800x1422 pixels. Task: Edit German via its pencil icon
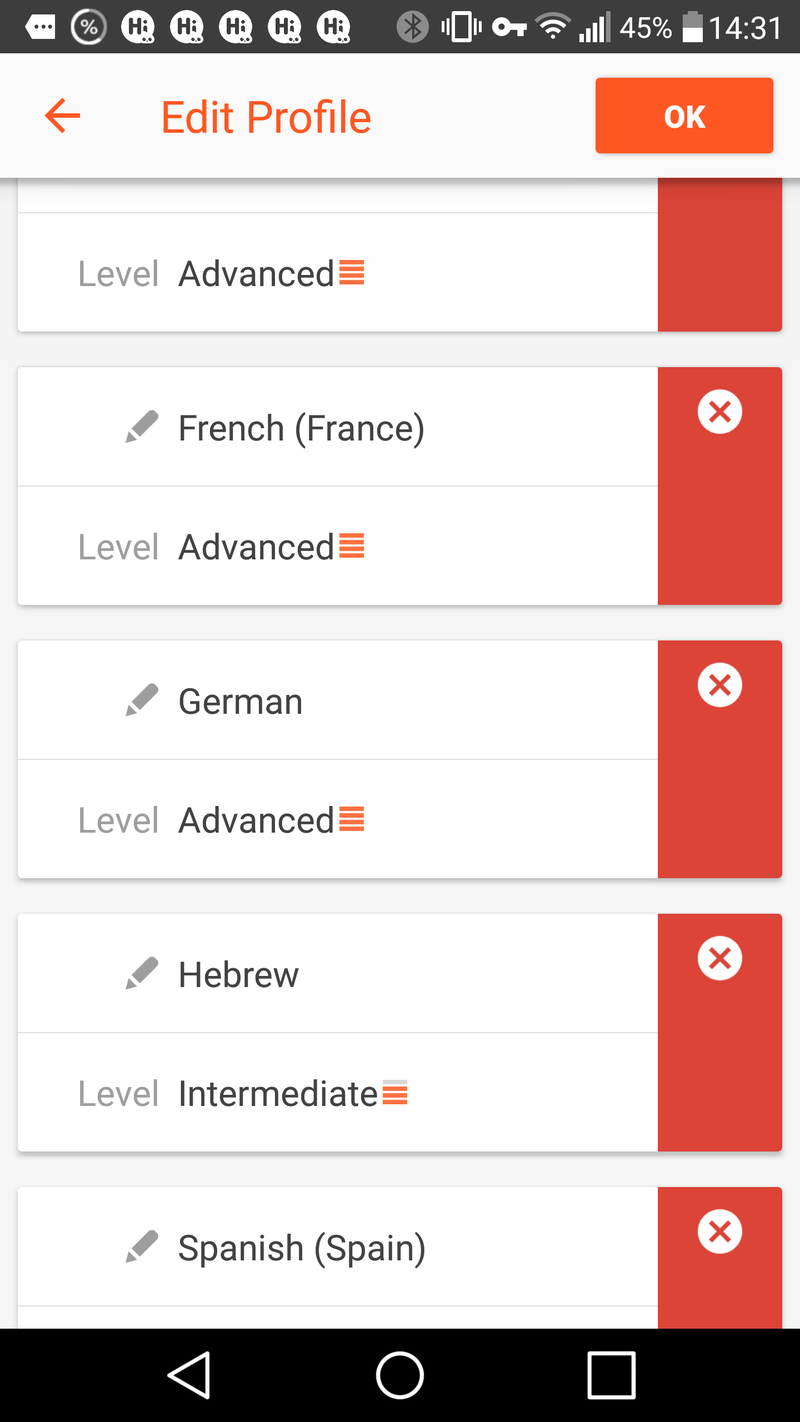point(142,701)
